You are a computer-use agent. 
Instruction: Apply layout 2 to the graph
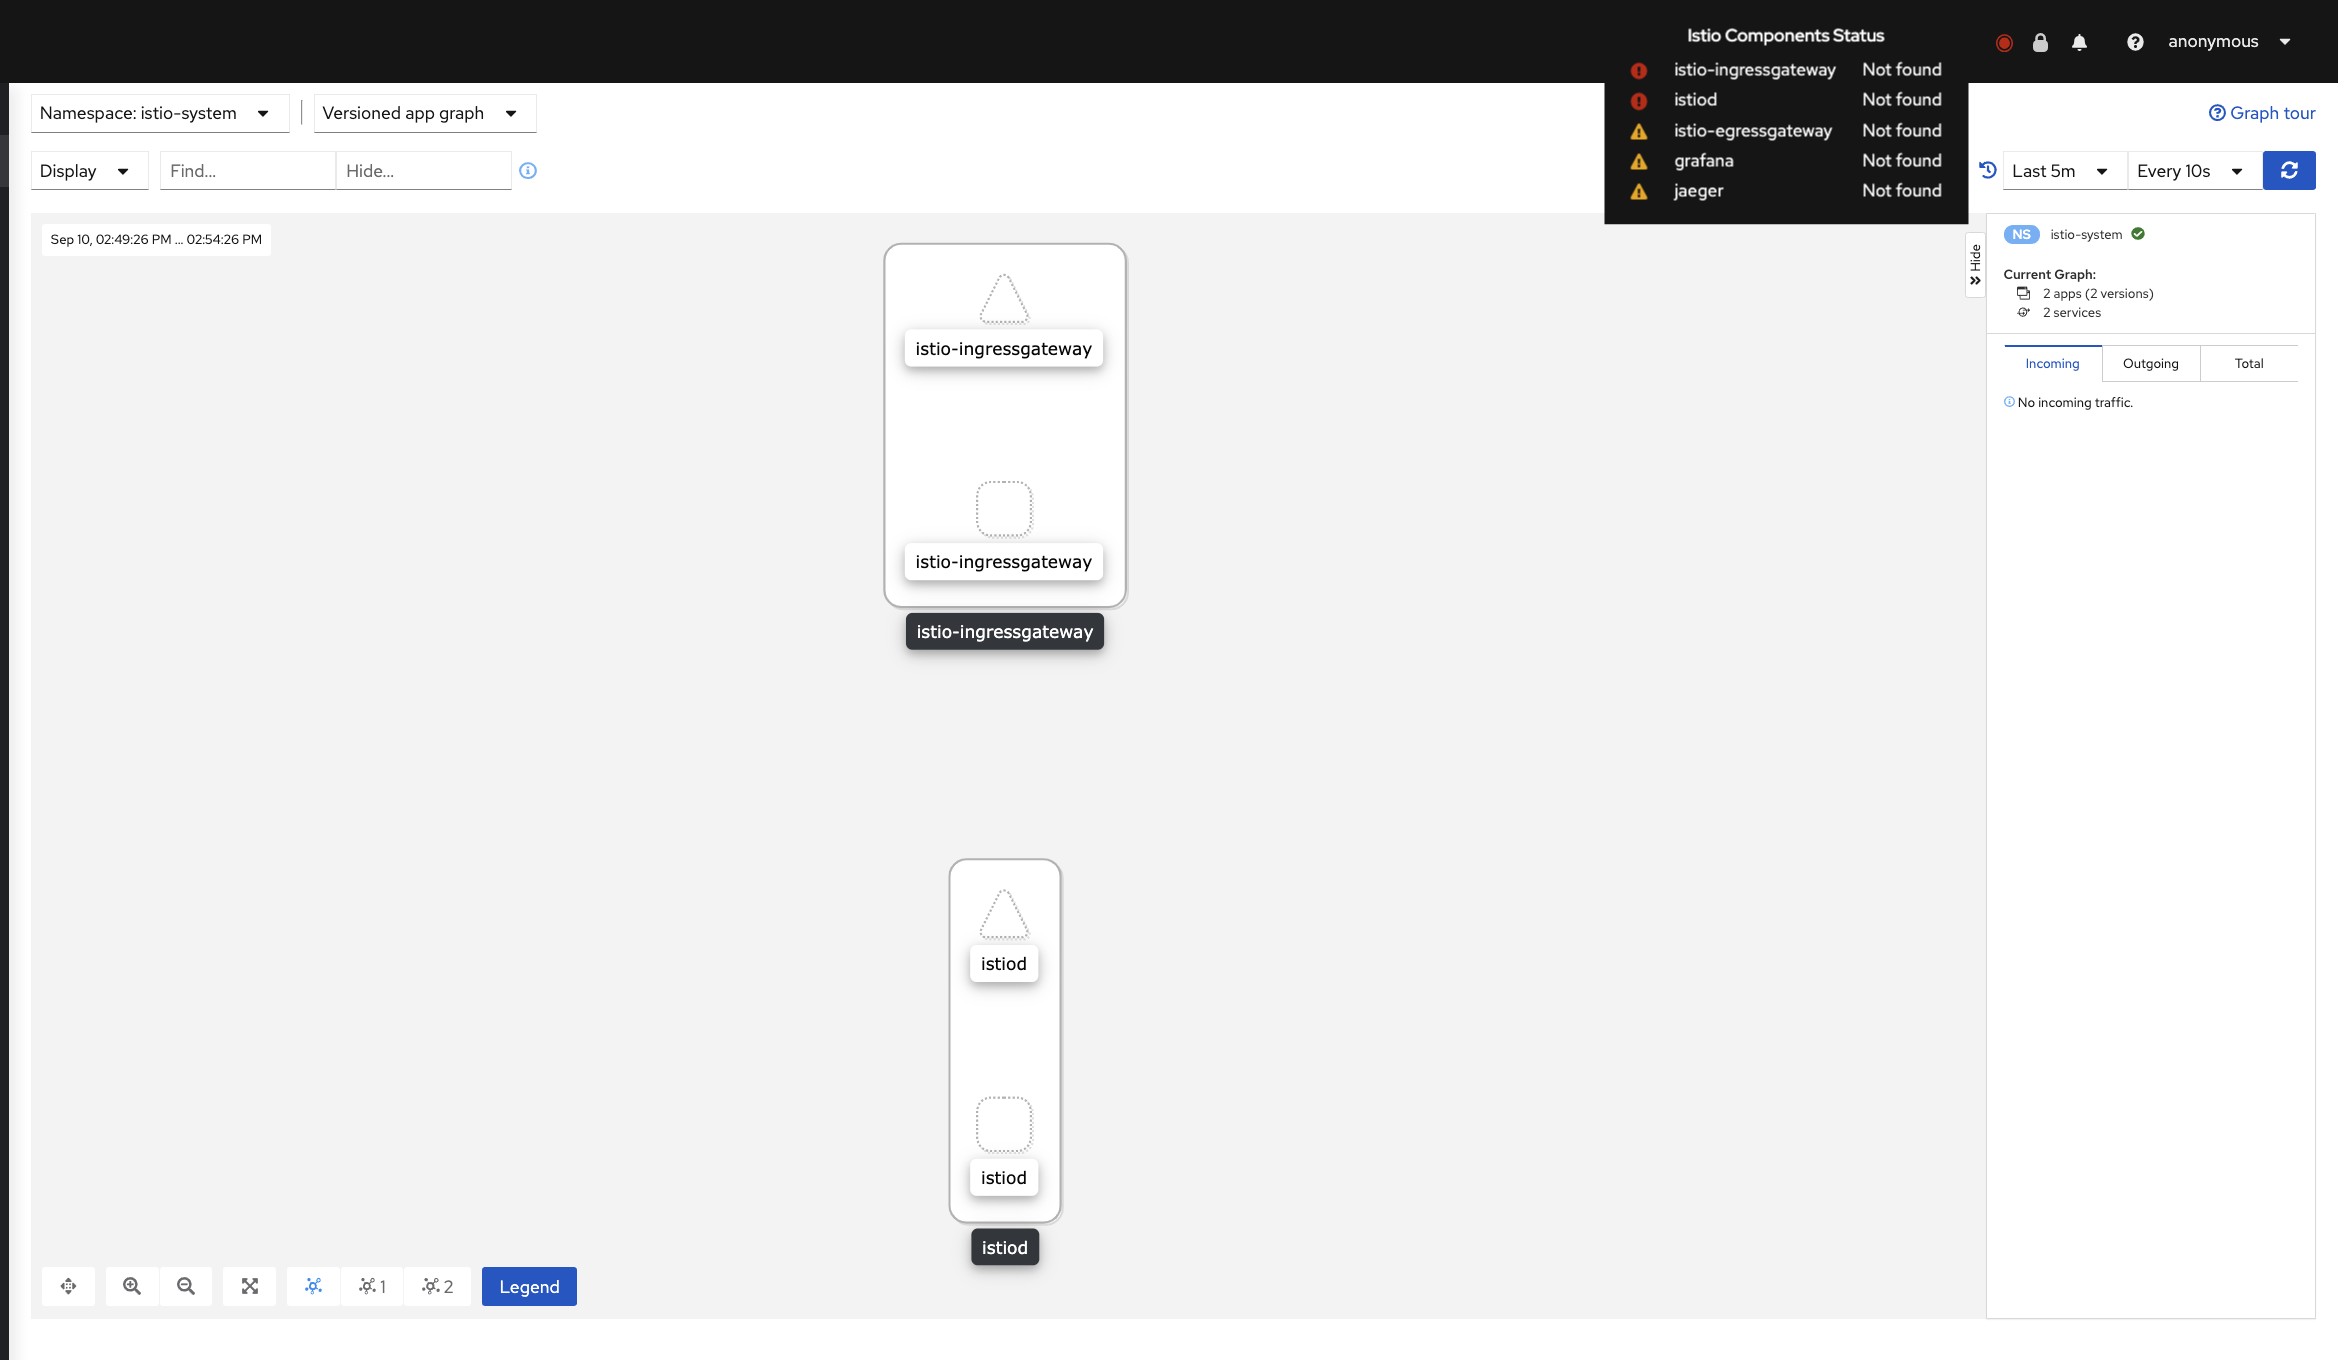coord(437,1286)
